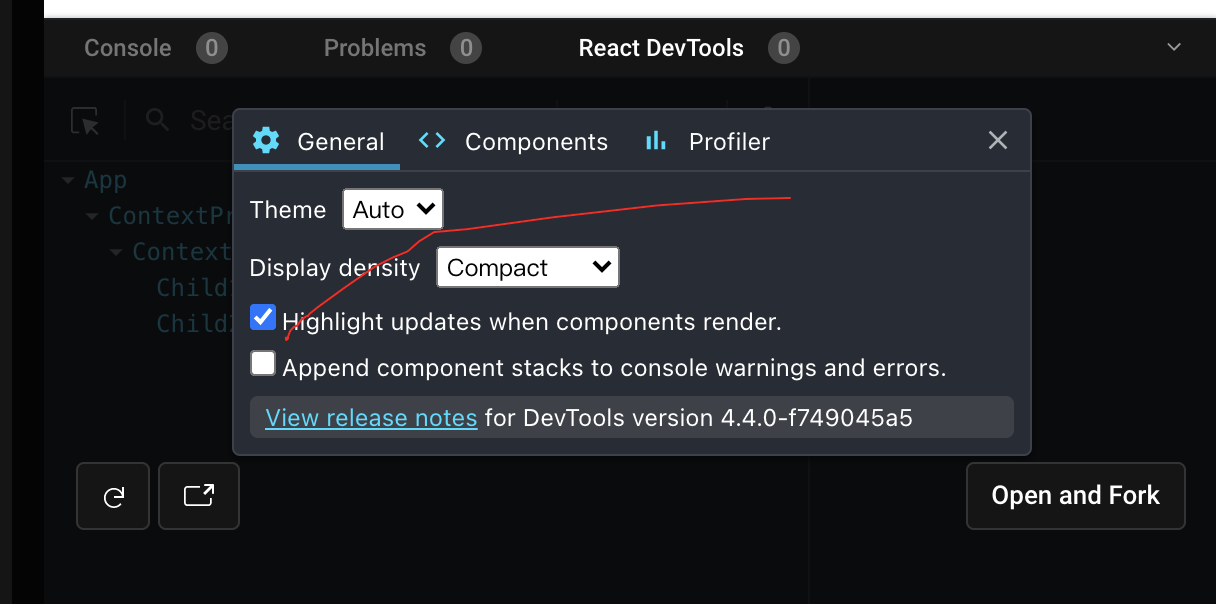1216x604 pixels.
Task: Close the settings dialog with the X icon
Action: click(x=997, y=140)
